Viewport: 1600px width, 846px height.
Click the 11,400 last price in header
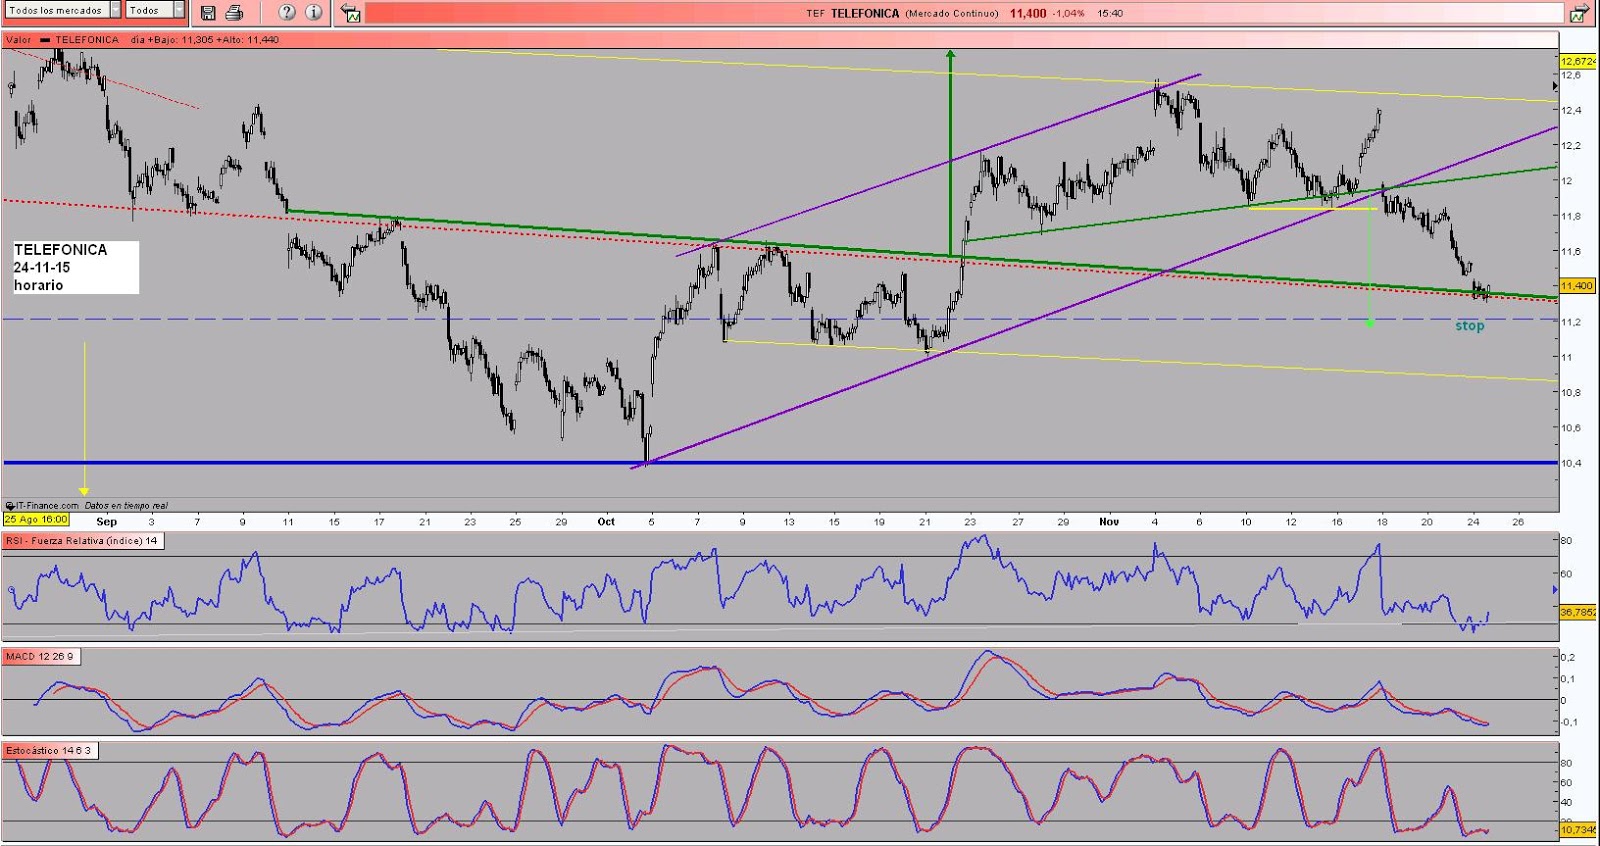(x=1028, y=14)
